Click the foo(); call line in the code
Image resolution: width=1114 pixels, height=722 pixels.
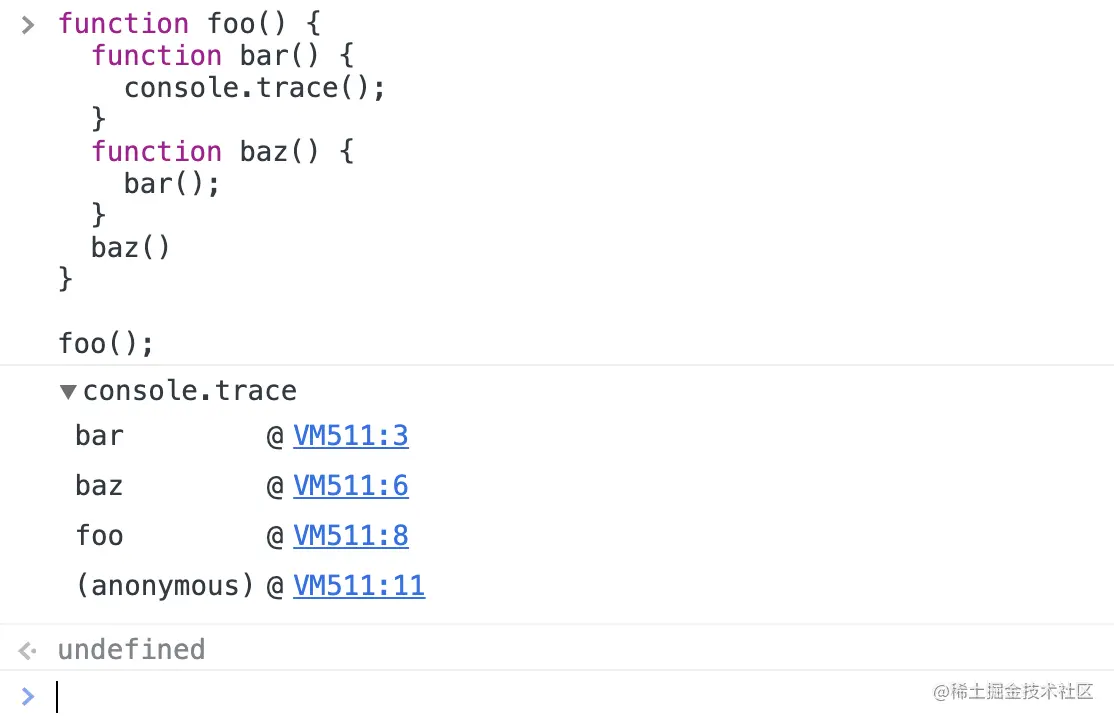106,344
